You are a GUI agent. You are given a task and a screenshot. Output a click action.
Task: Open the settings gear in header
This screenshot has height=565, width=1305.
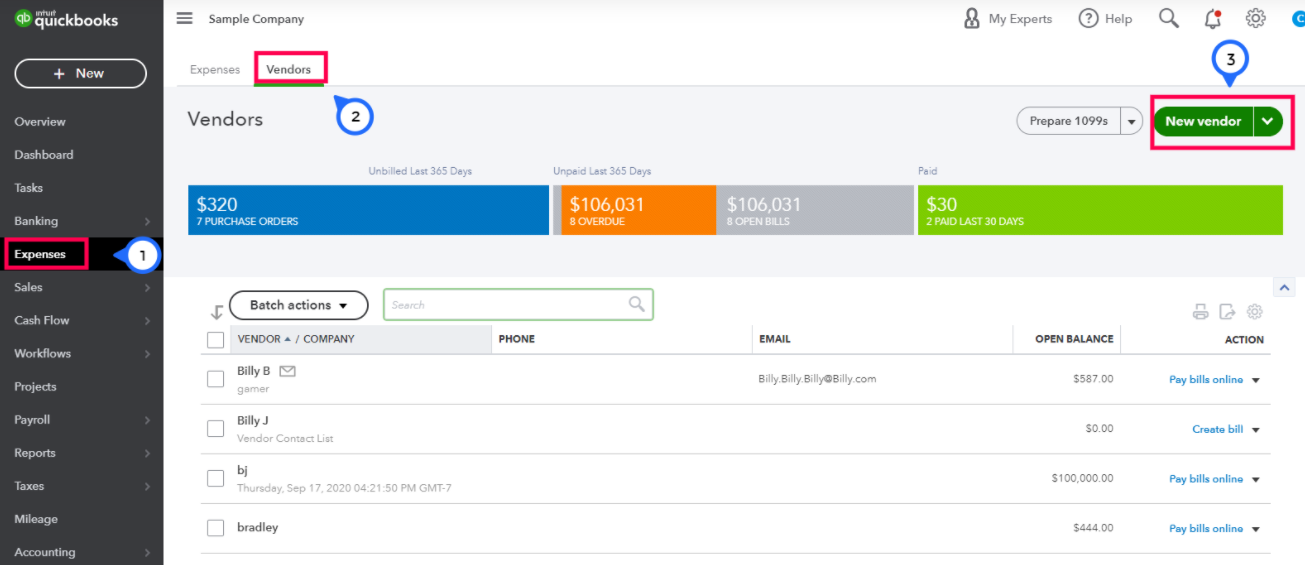(x=1255, y=19)
